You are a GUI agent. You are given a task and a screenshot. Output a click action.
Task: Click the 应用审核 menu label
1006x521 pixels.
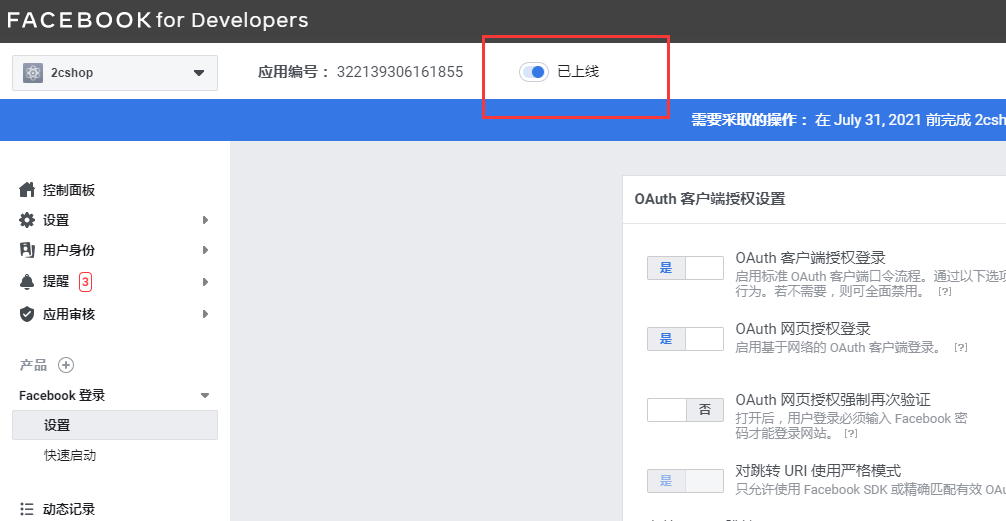69,314
